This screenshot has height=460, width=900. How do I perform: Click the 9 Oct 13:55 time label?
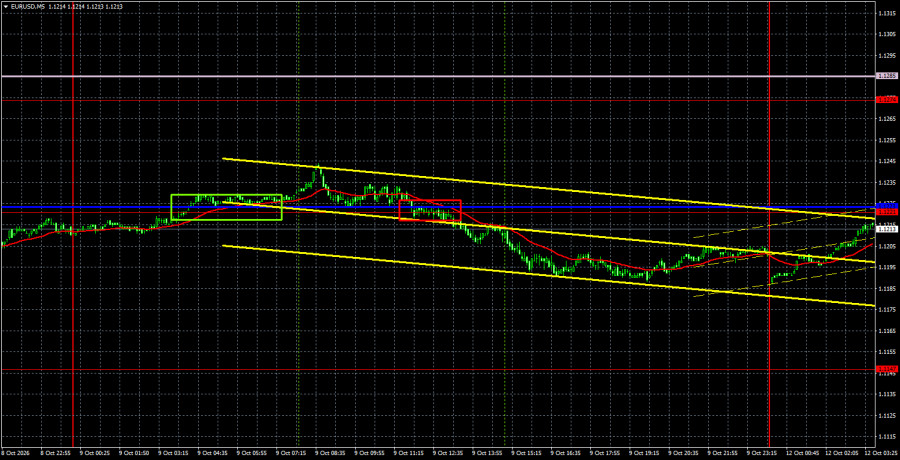(x=486, y=453)
